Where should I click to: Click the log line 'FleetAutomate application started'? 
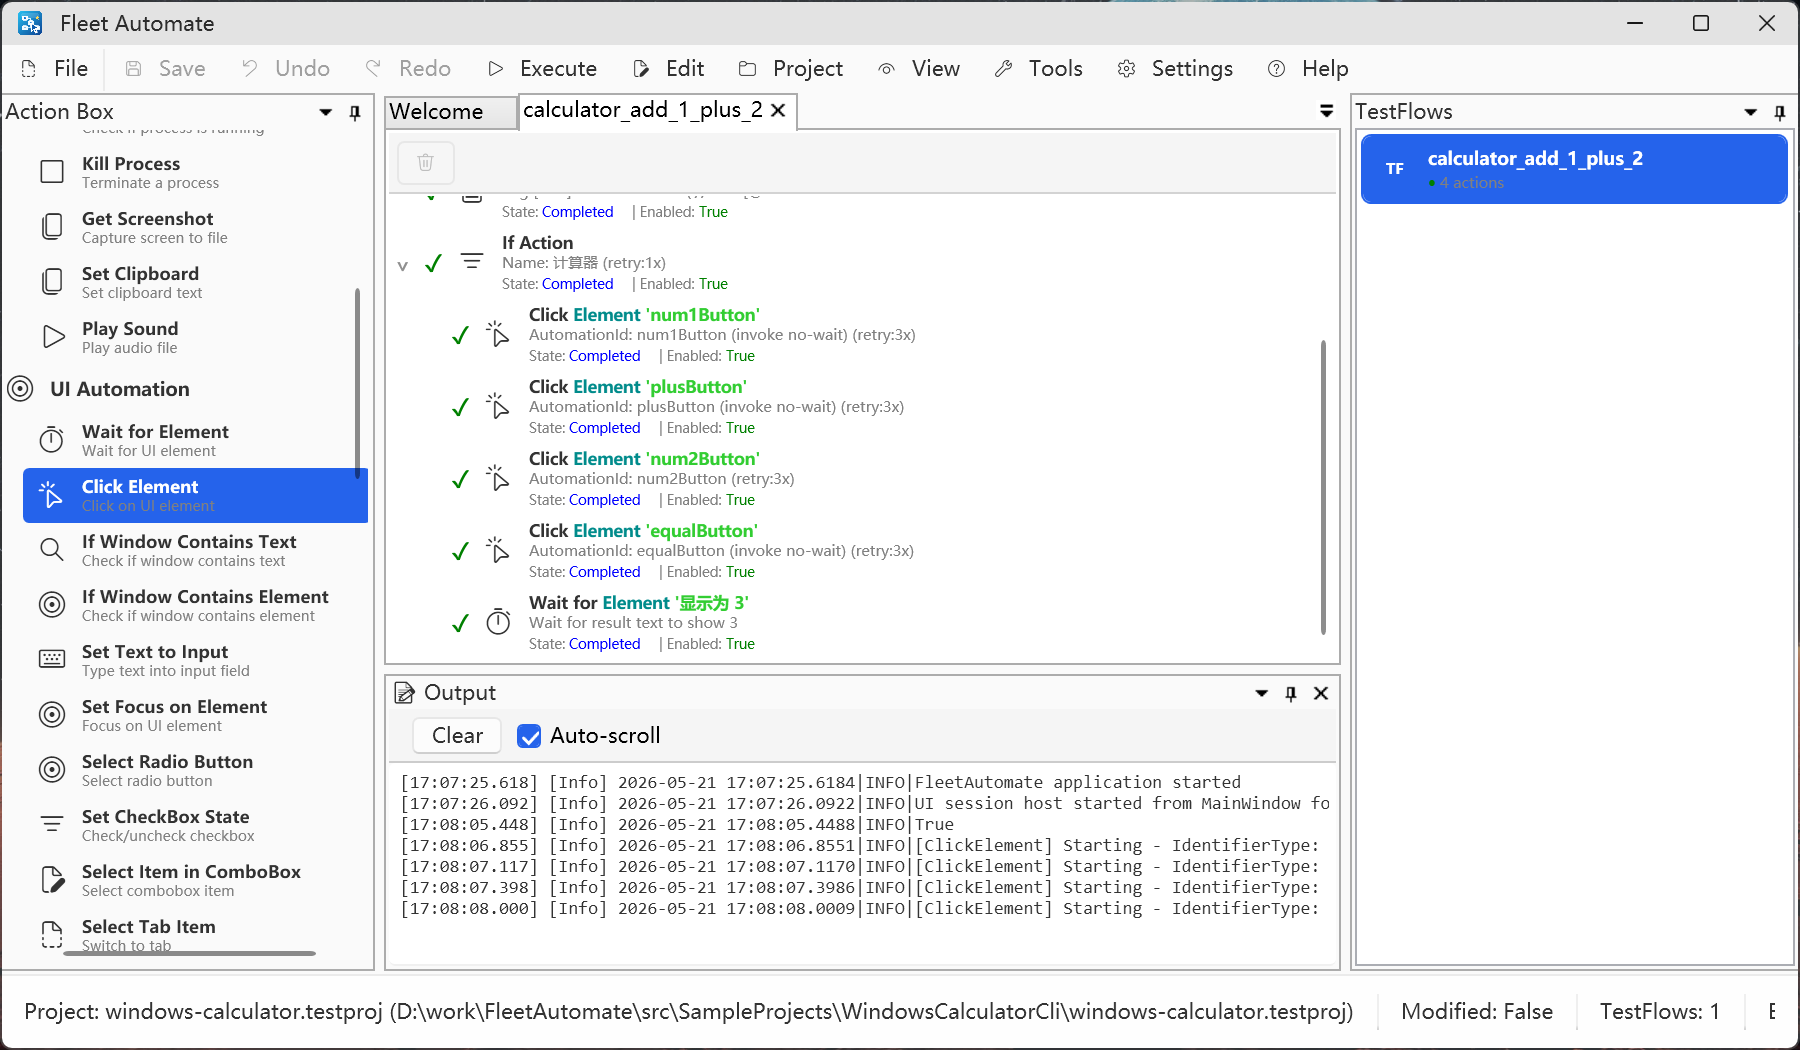(820, 783)
